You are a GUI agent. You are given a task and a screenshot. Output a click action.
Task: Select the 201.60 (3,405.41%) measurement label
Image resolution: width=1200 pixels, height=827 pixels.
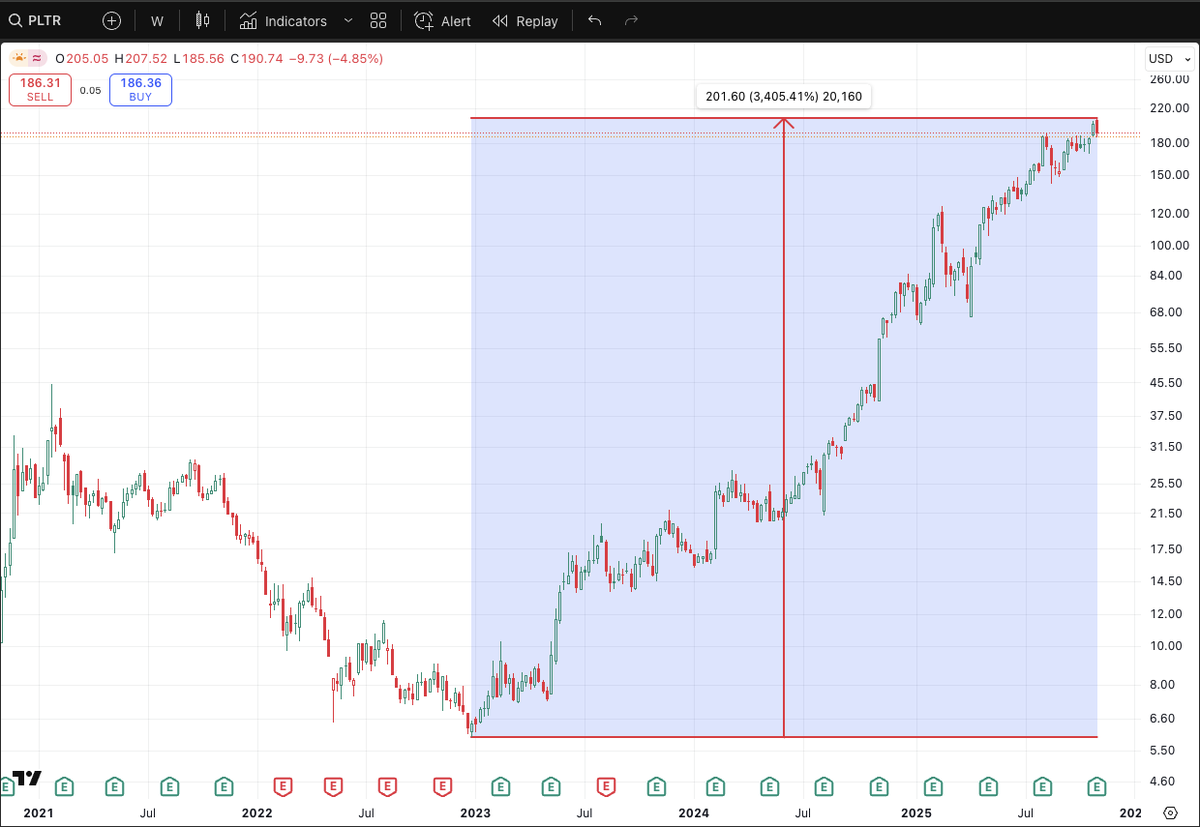pyautogui.click(x=784, y=97)
